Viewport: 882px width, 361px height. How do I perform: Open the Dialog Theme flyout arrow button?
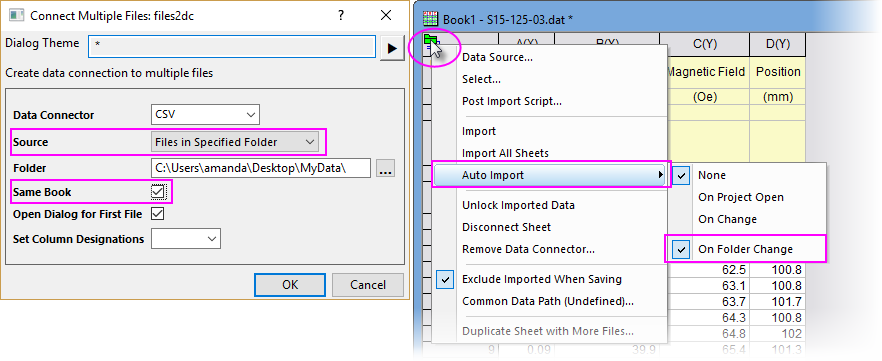pyautogui.click(x=392, y=49)
